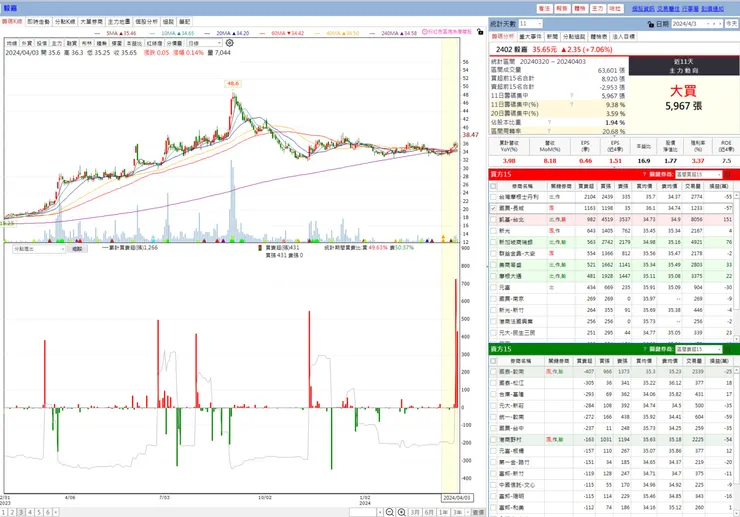Click lock icon beside 日期 date field
The width and height of the screenshot is (740, 517).
coord(651,24)
